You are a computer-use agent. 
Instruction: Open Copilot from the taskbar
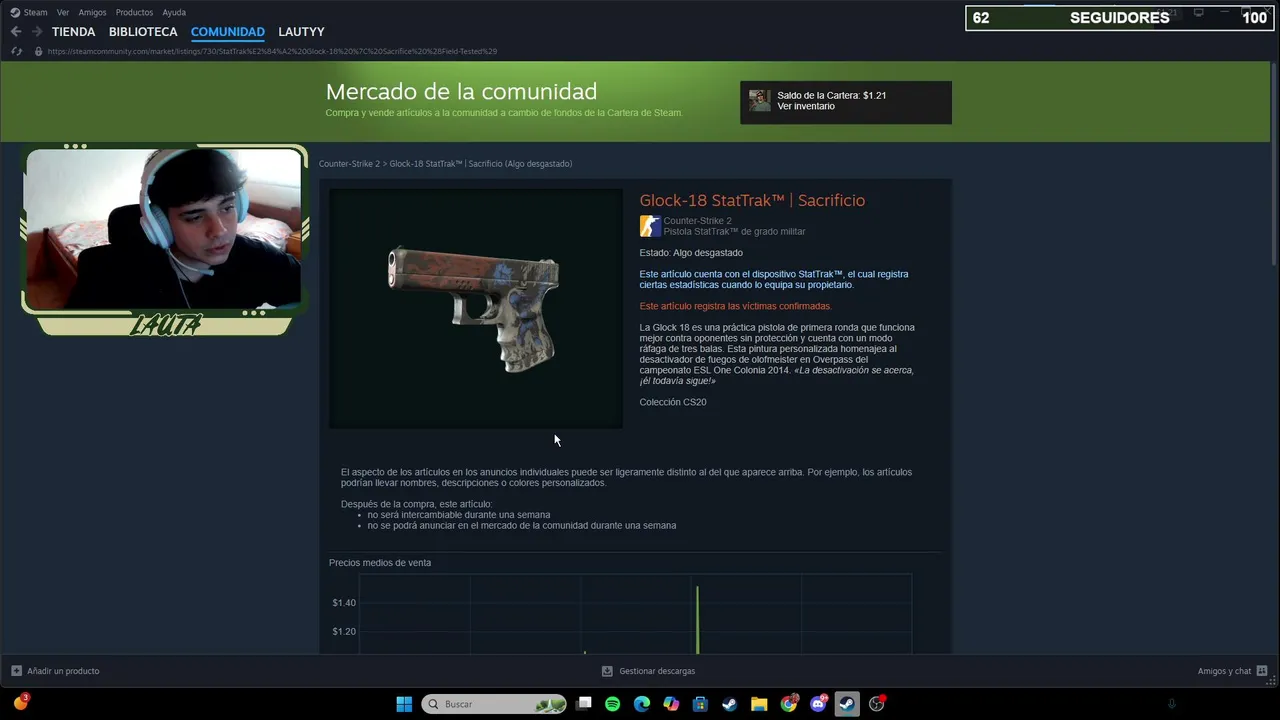pyautogui.click(x=671, y=704)
